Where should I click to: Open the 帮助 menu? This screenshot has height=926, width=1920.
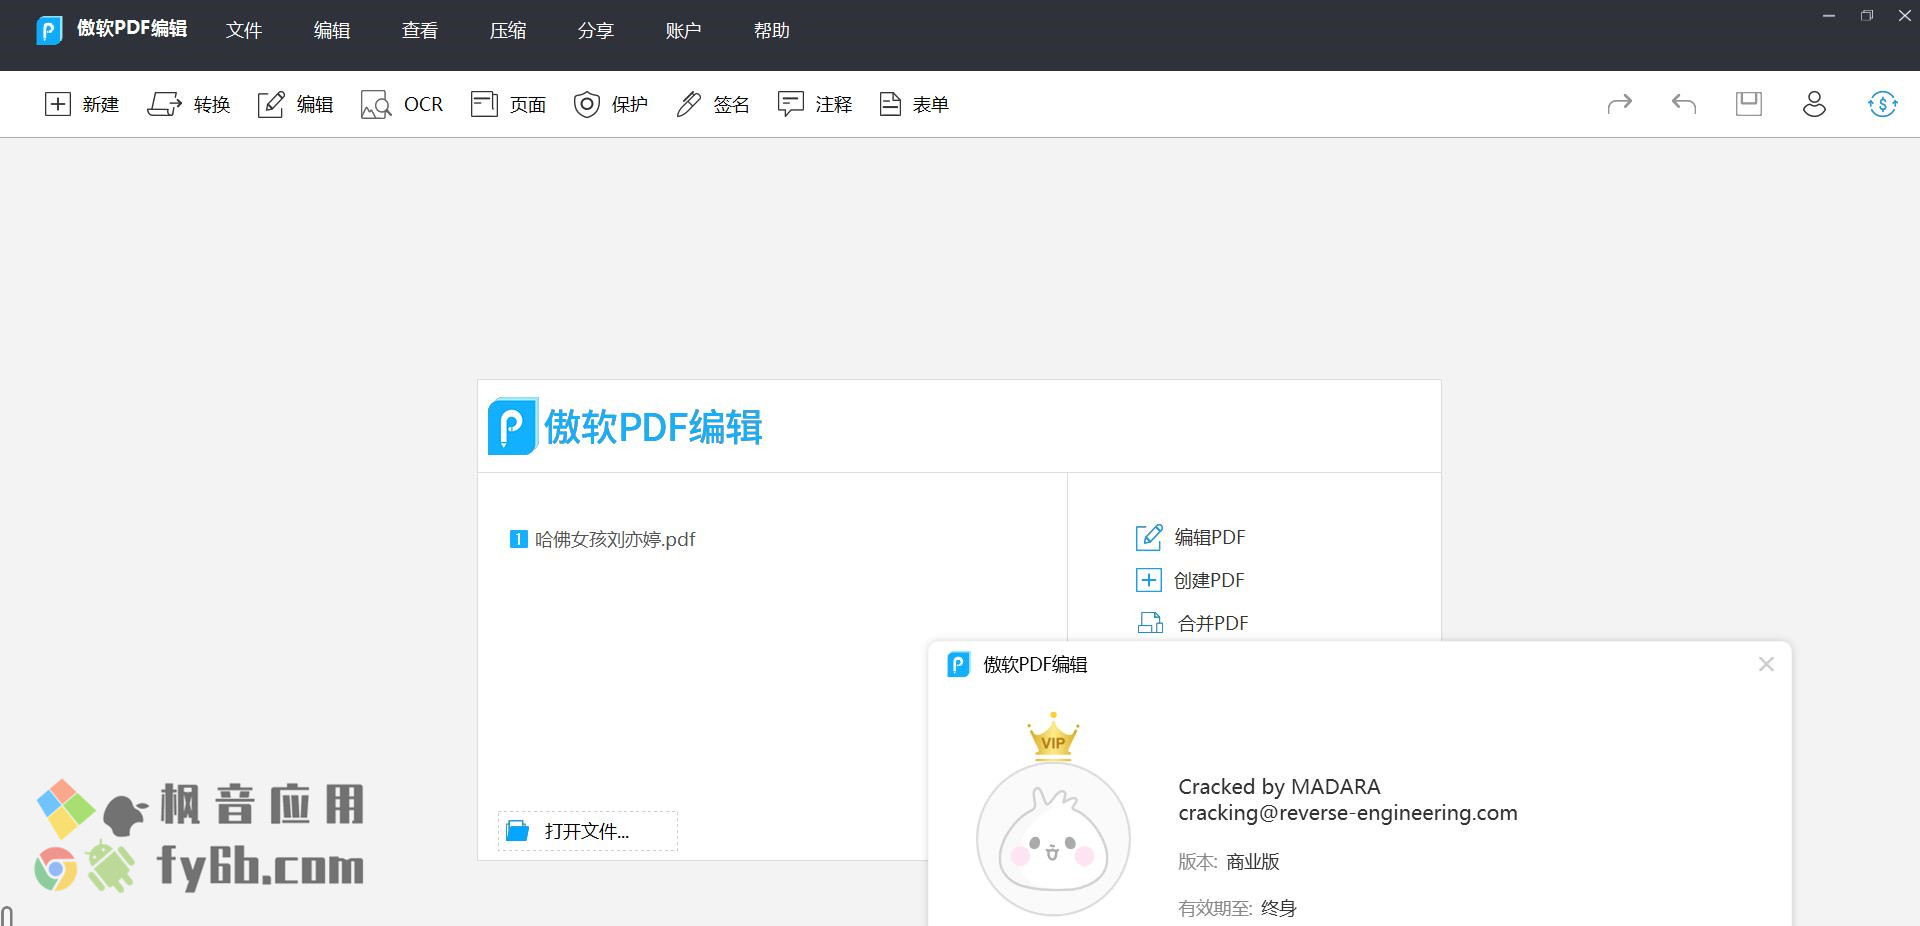[x=772, y=31]
